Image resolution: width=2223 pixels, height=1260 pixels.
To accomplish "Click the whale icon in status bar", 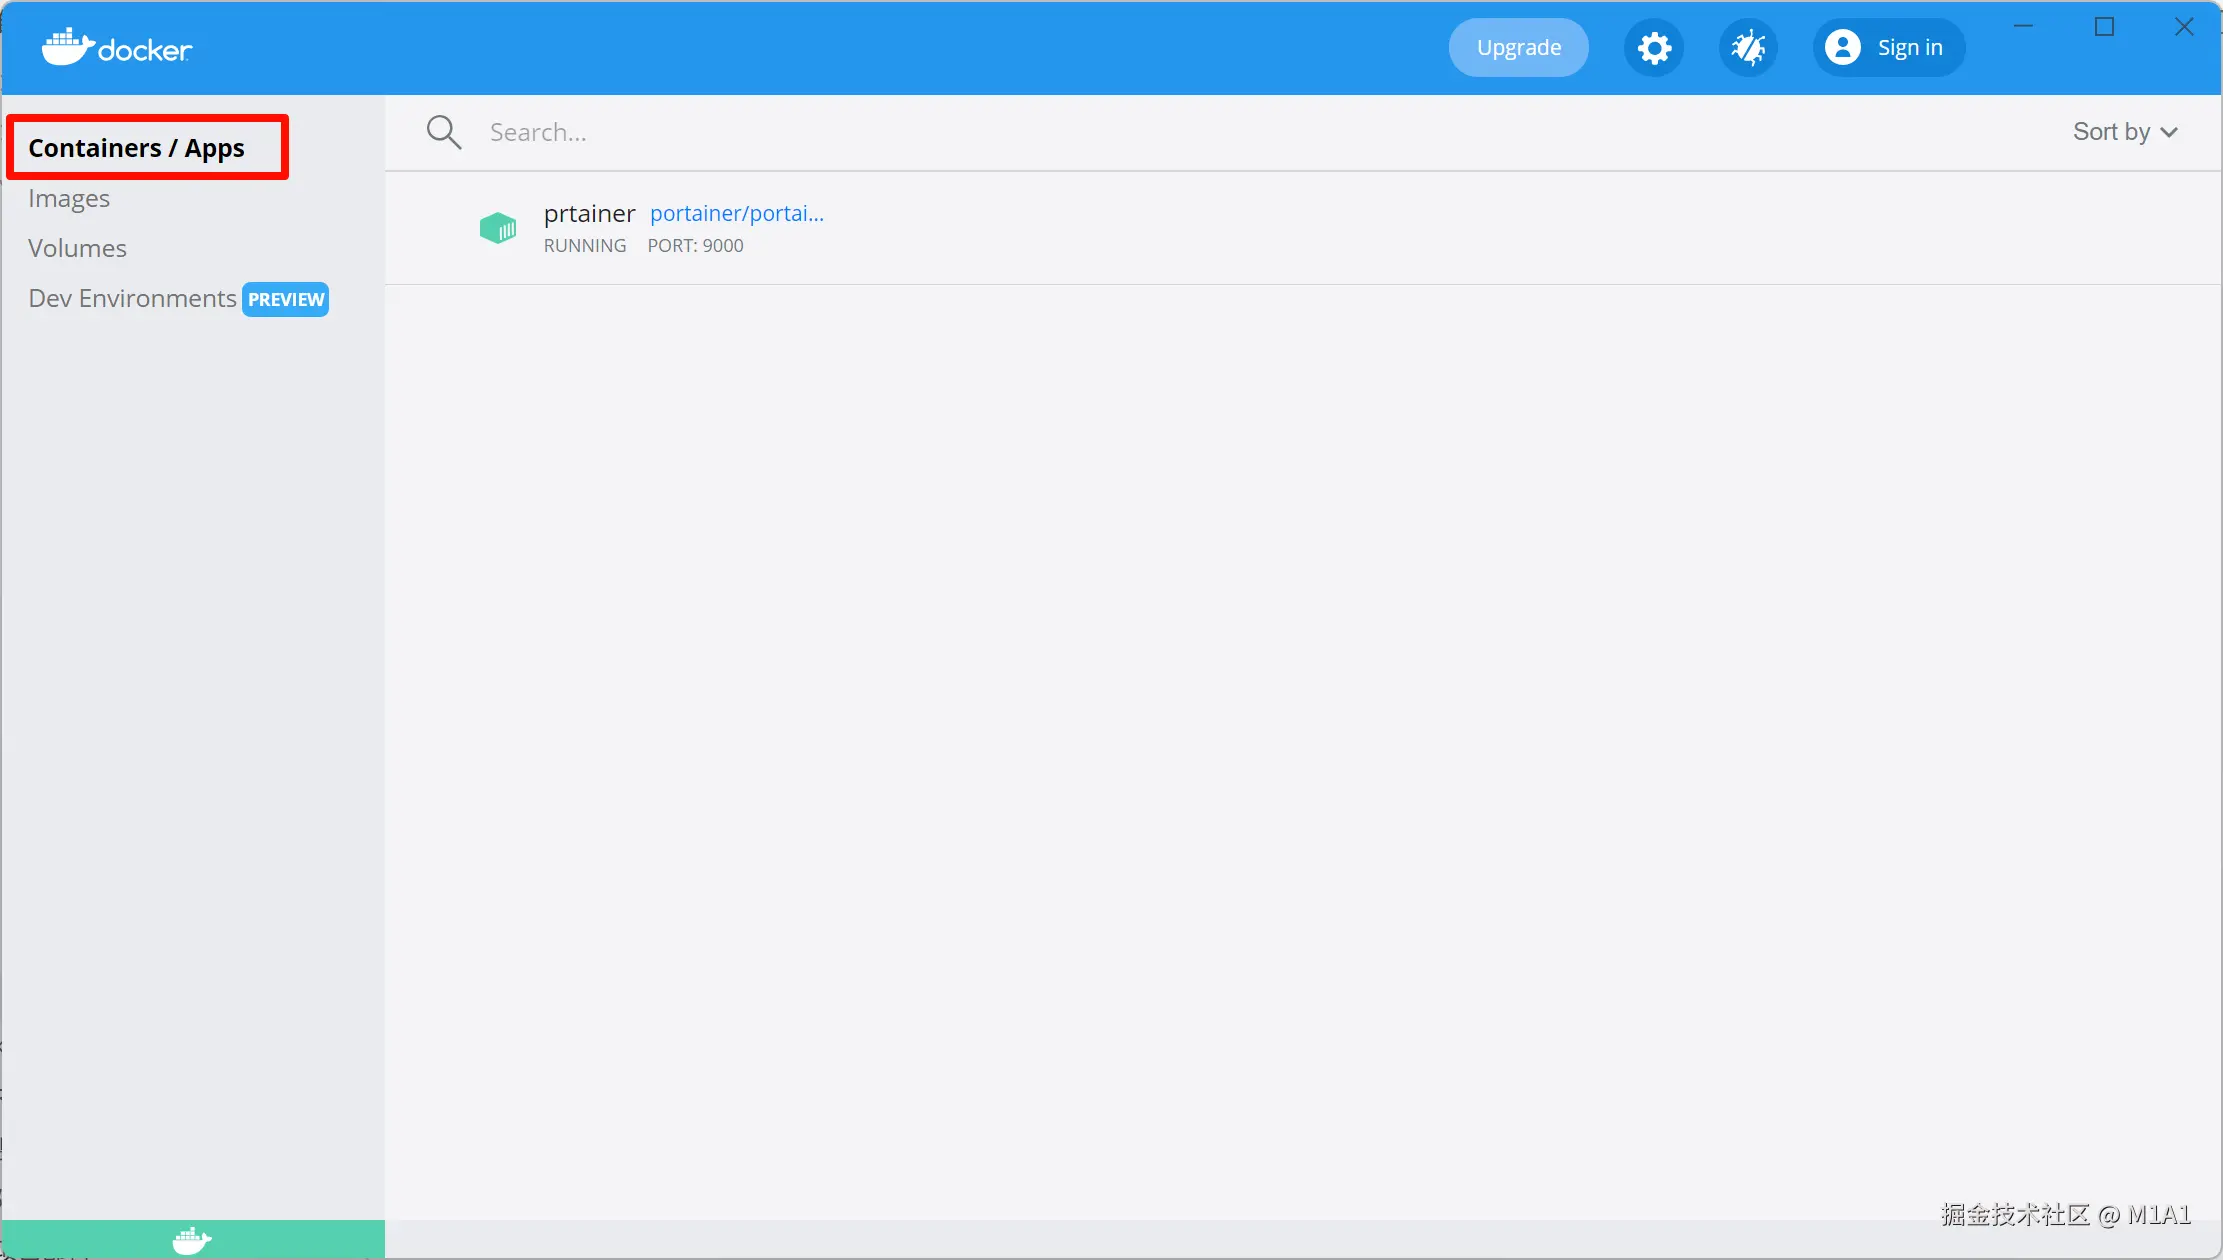I will pyautogui.click(x=192, y=1240).
